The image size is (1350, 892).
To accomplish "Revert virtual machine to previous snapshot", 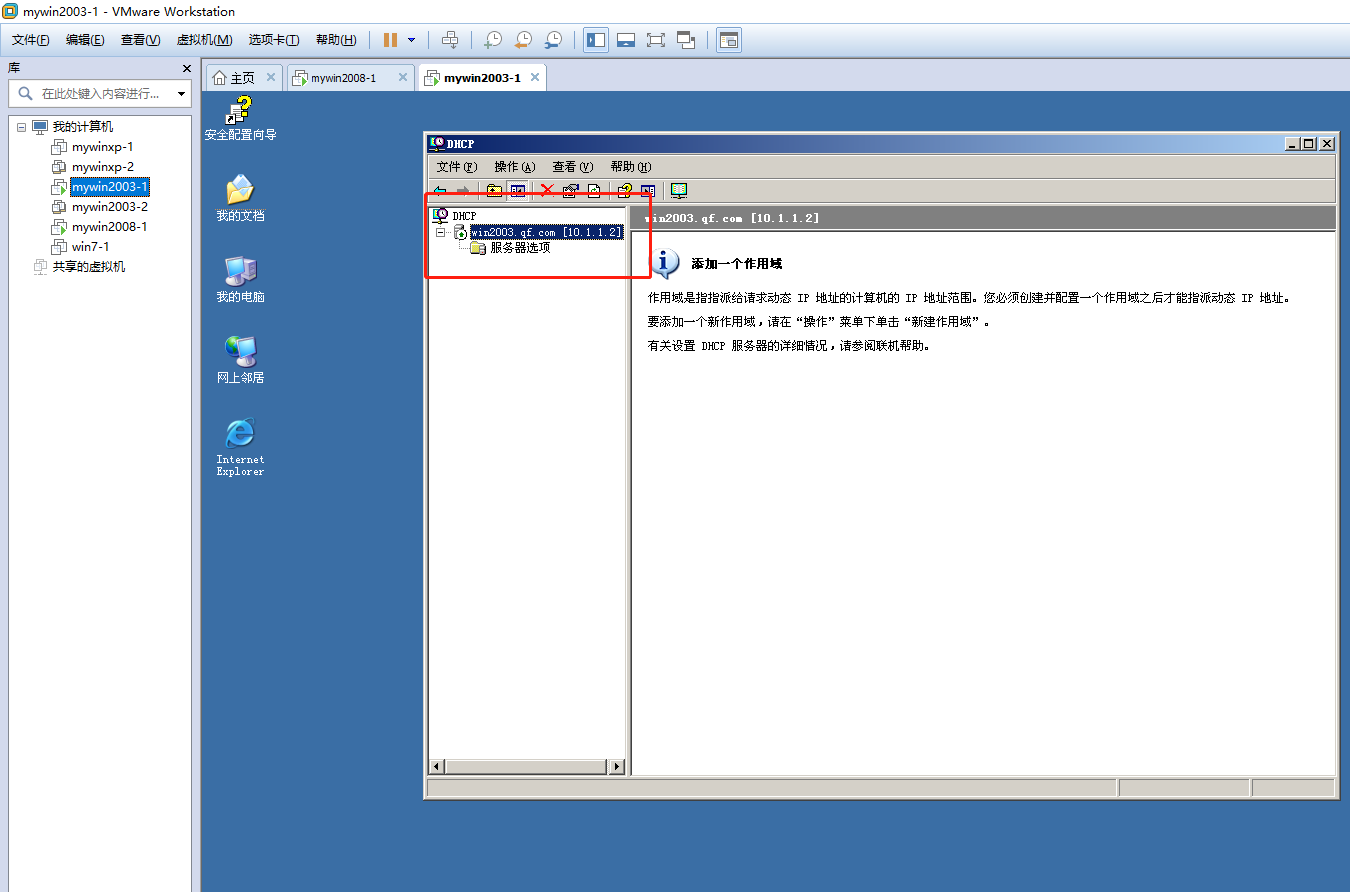I will (522, 40).
